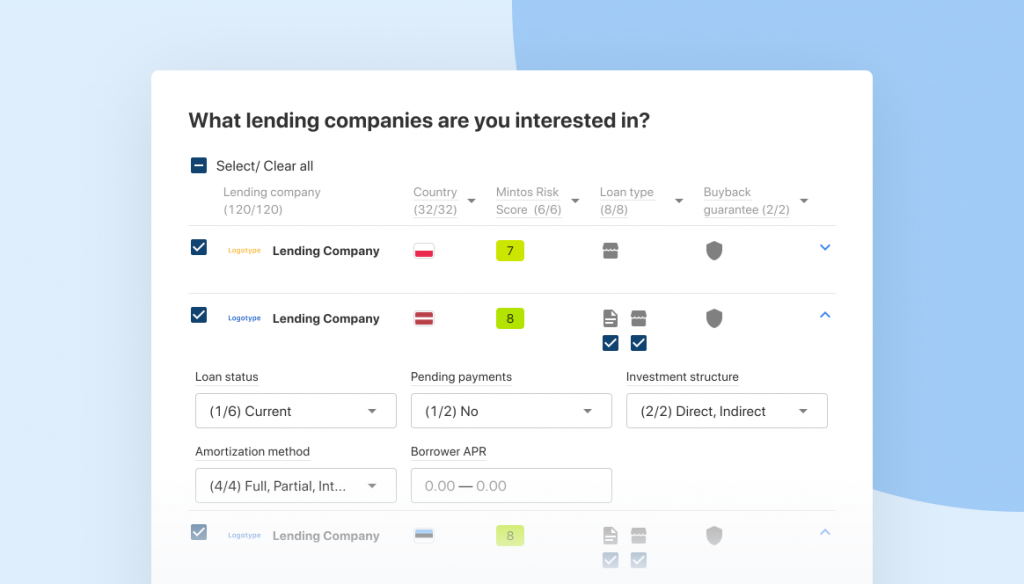Click the storefront icon in second row
Viewport: 1024px width, 584px height.
(x=639, y=319)
